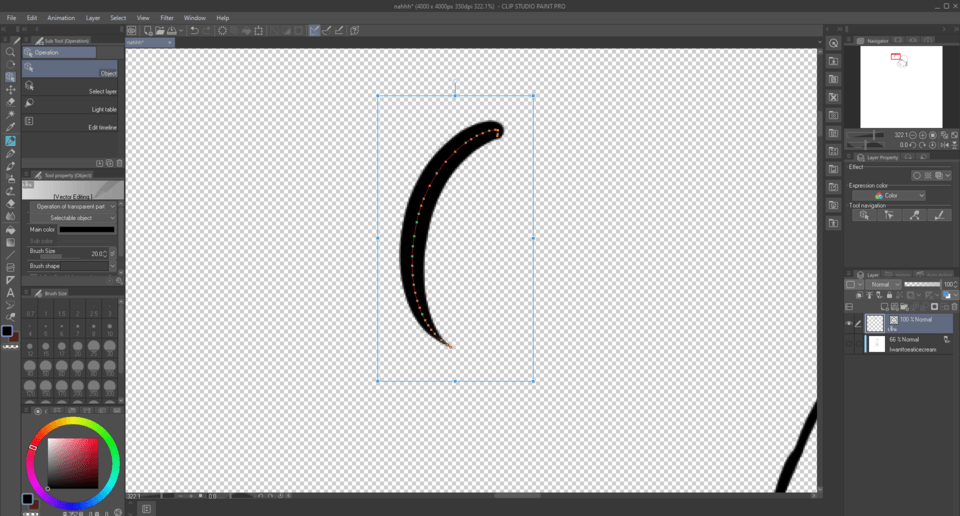Select the Fill bucket tool
Screen dimensions: 960x516
pyautogui.click(x=10, y=230)
